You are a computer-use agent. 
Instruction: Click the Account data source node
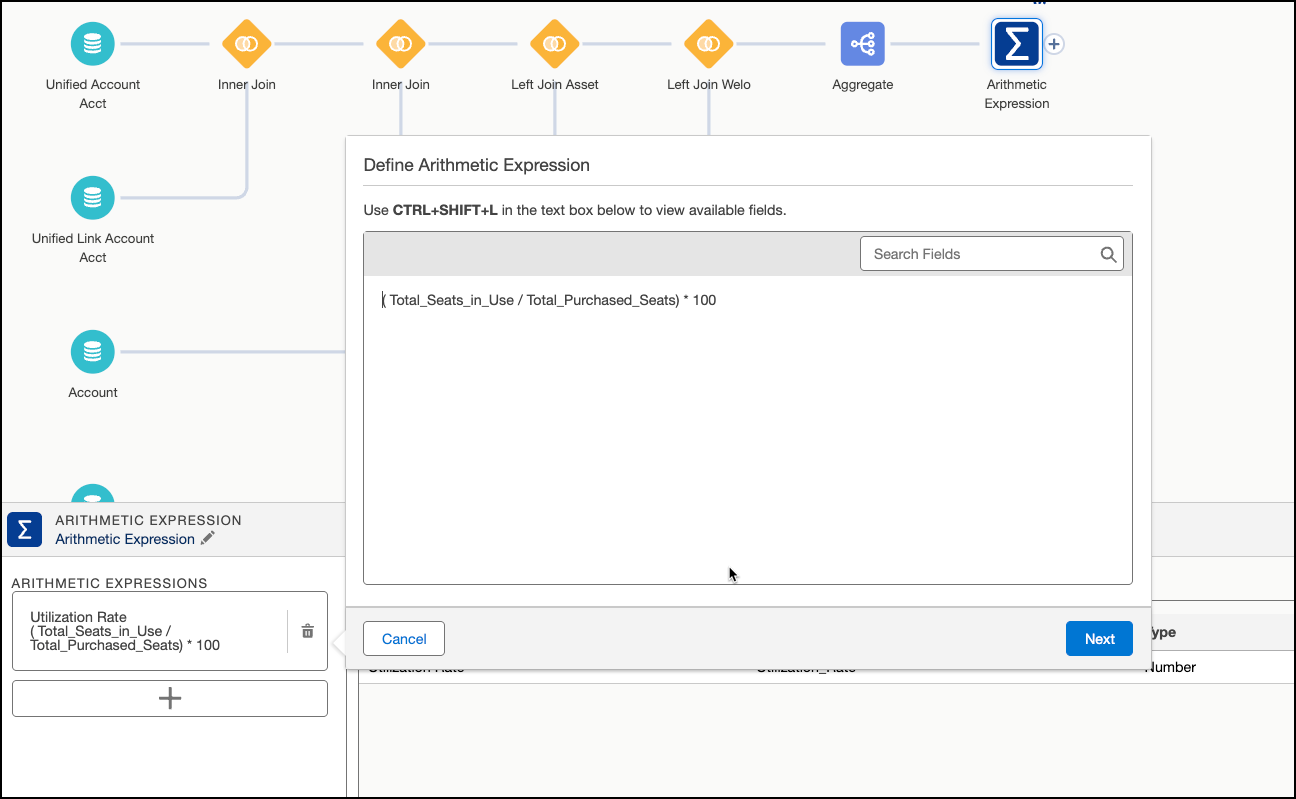point(93,352)
